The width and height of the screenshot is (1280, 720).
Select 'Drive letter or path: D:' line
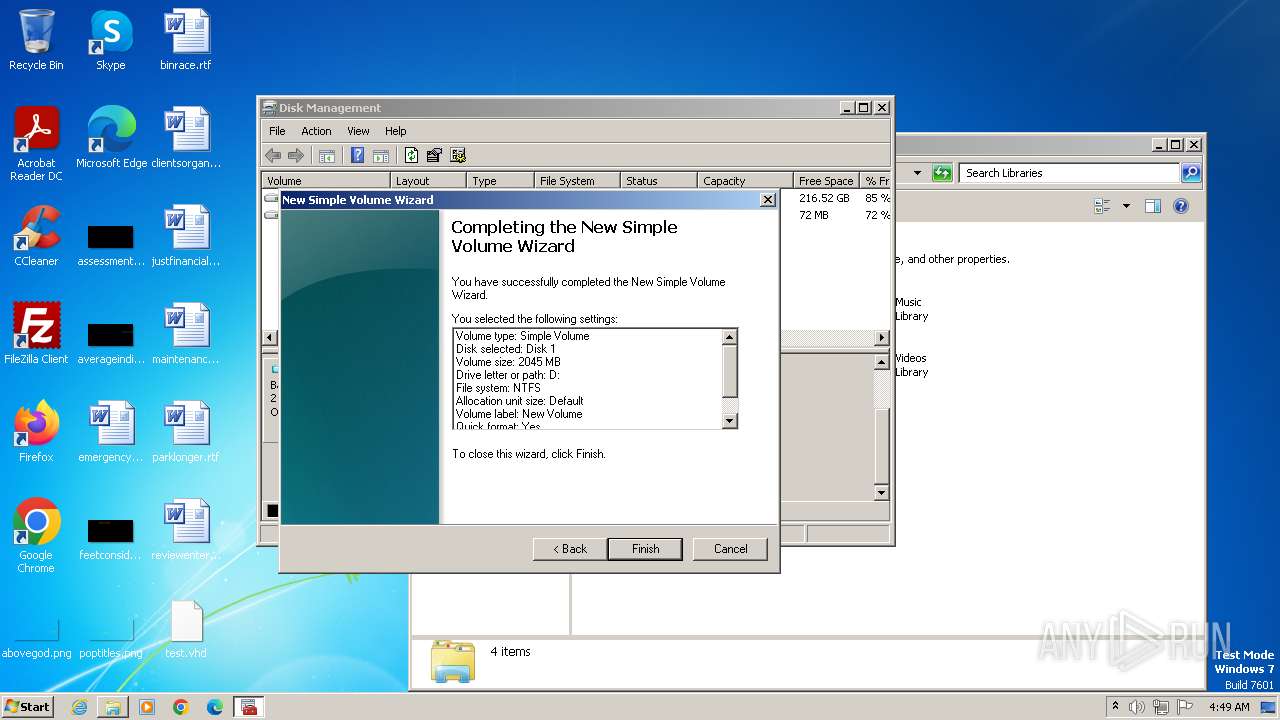(507, 375)
